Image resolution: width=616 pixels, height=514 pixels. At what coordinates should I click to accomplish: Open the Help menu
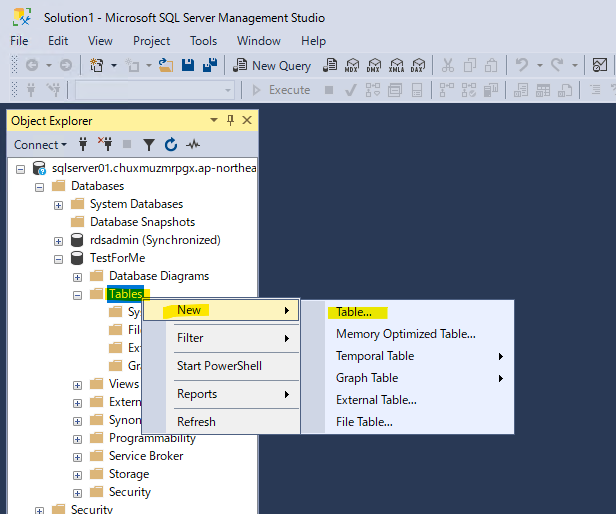pos(313,41)
